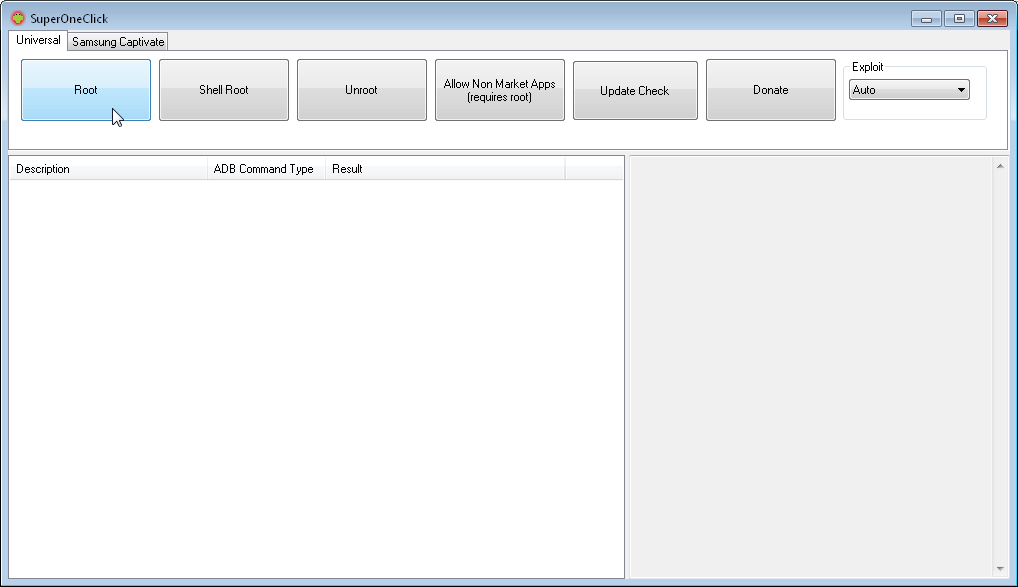Viewport: 1018px width, 587px height.
Task: Click the Result column header
Action: [x=445, y=169]
